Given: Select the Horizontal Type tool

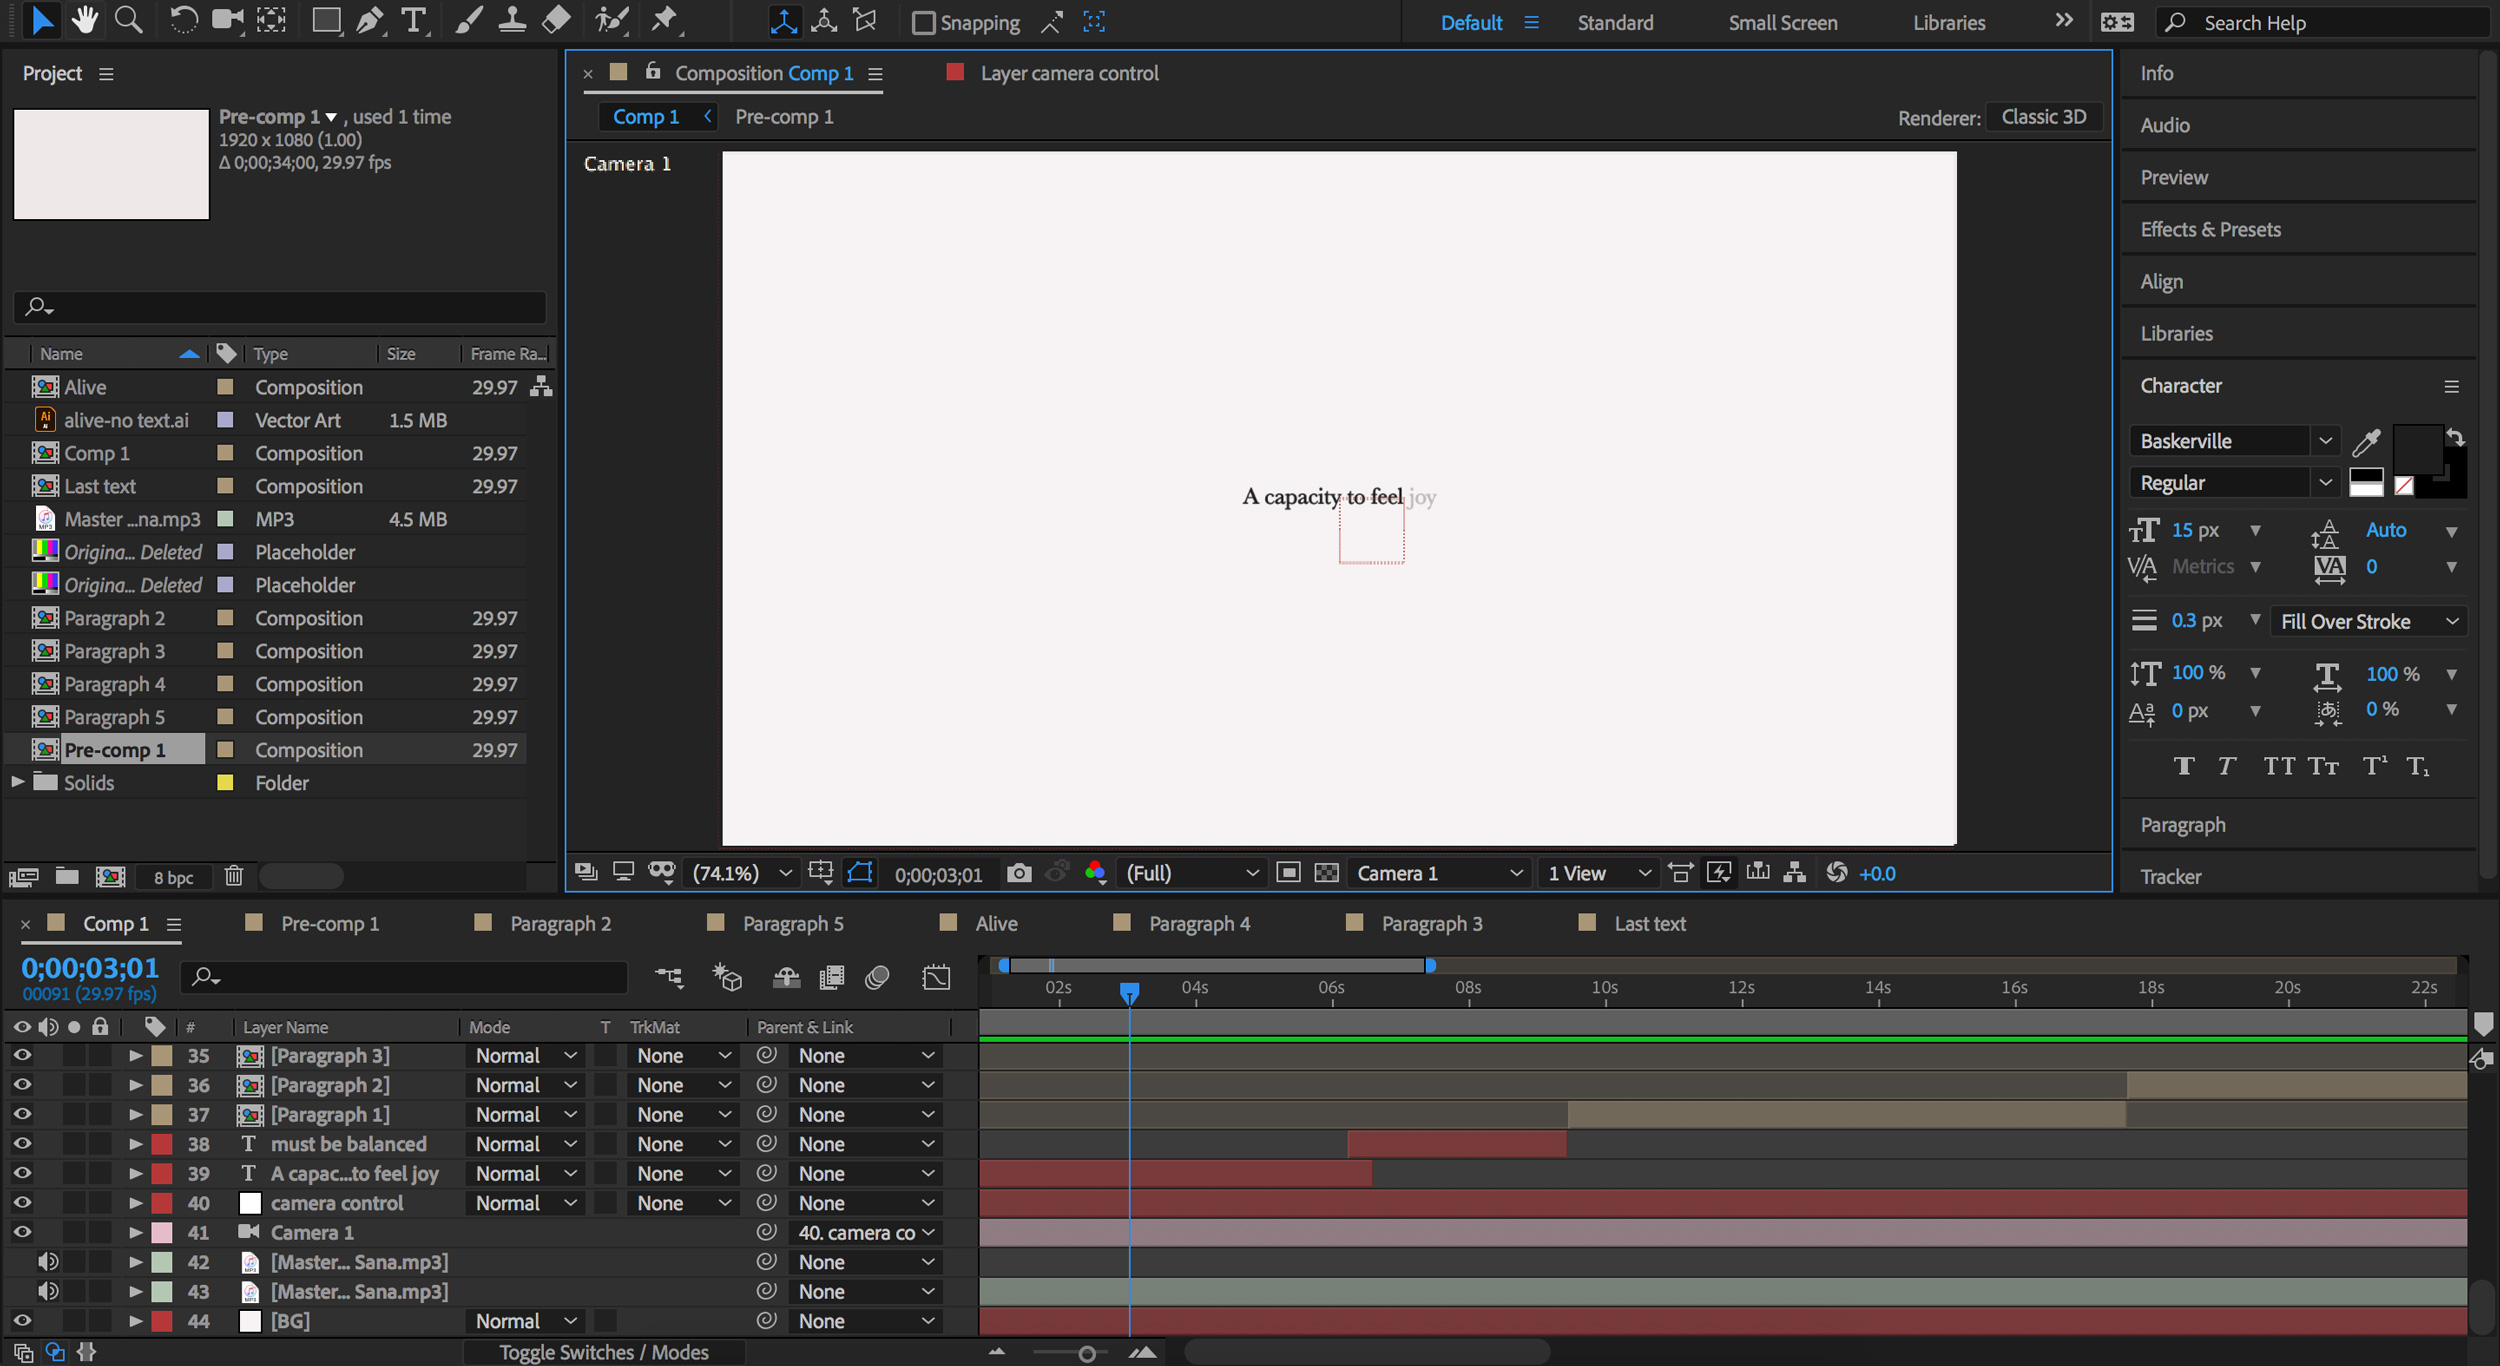Looking at the screenshot, I should click(x=413, y=20).
